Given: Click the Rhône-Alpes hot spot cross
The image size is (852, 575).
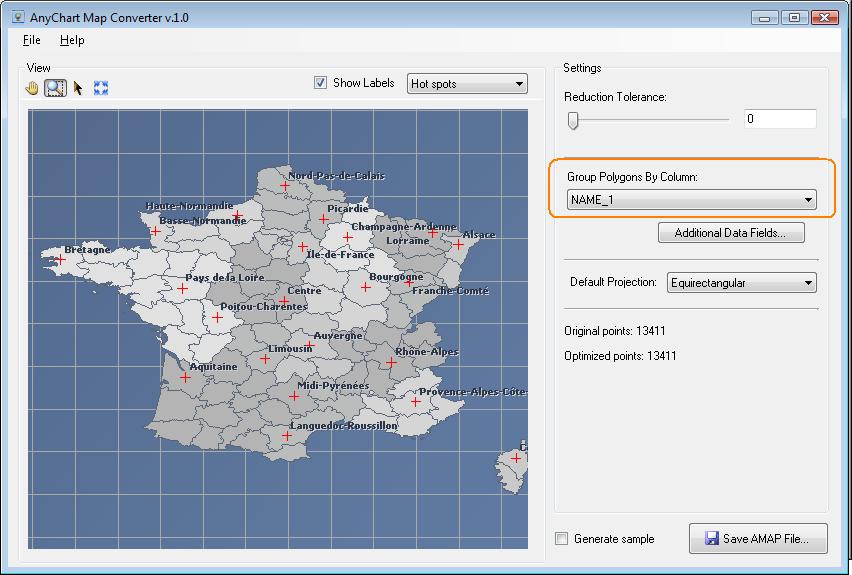Looking at the screenshot, I should click(391, 363).
